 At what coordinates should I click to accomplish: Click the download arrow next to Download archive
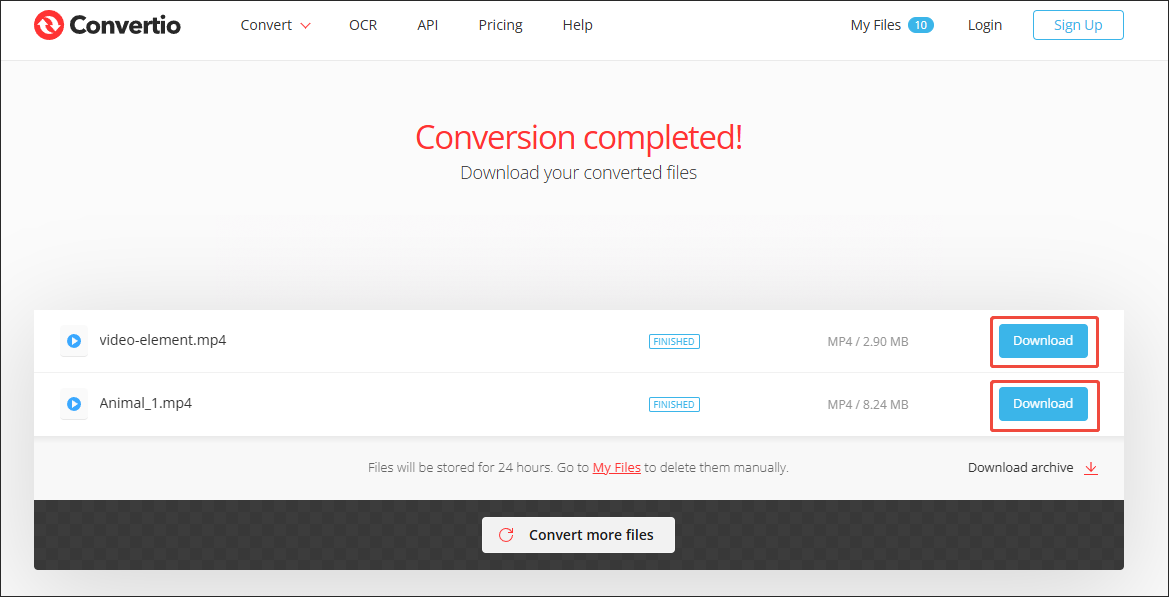(x=1091, y=467)
